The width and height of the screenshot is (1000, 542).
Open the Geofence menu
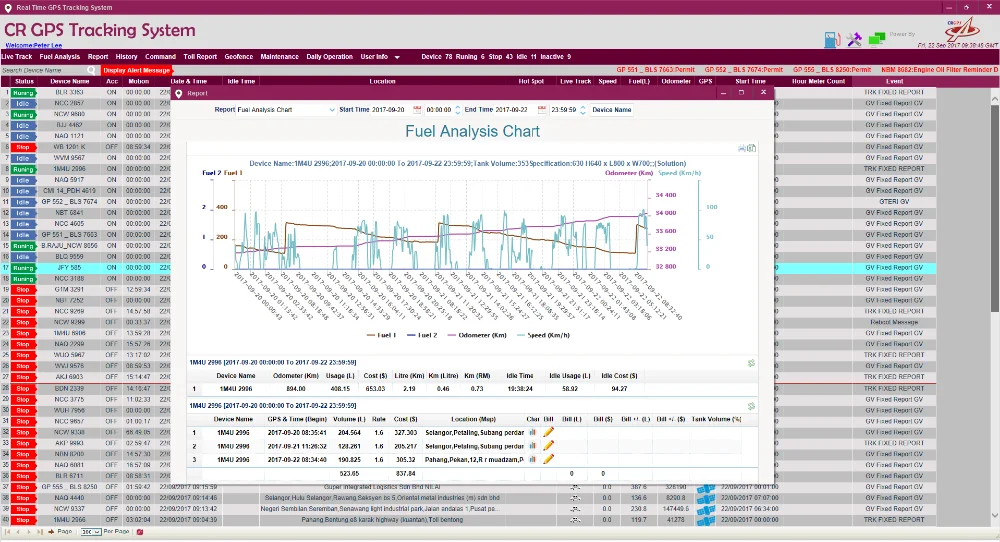[x=238, y=57]
